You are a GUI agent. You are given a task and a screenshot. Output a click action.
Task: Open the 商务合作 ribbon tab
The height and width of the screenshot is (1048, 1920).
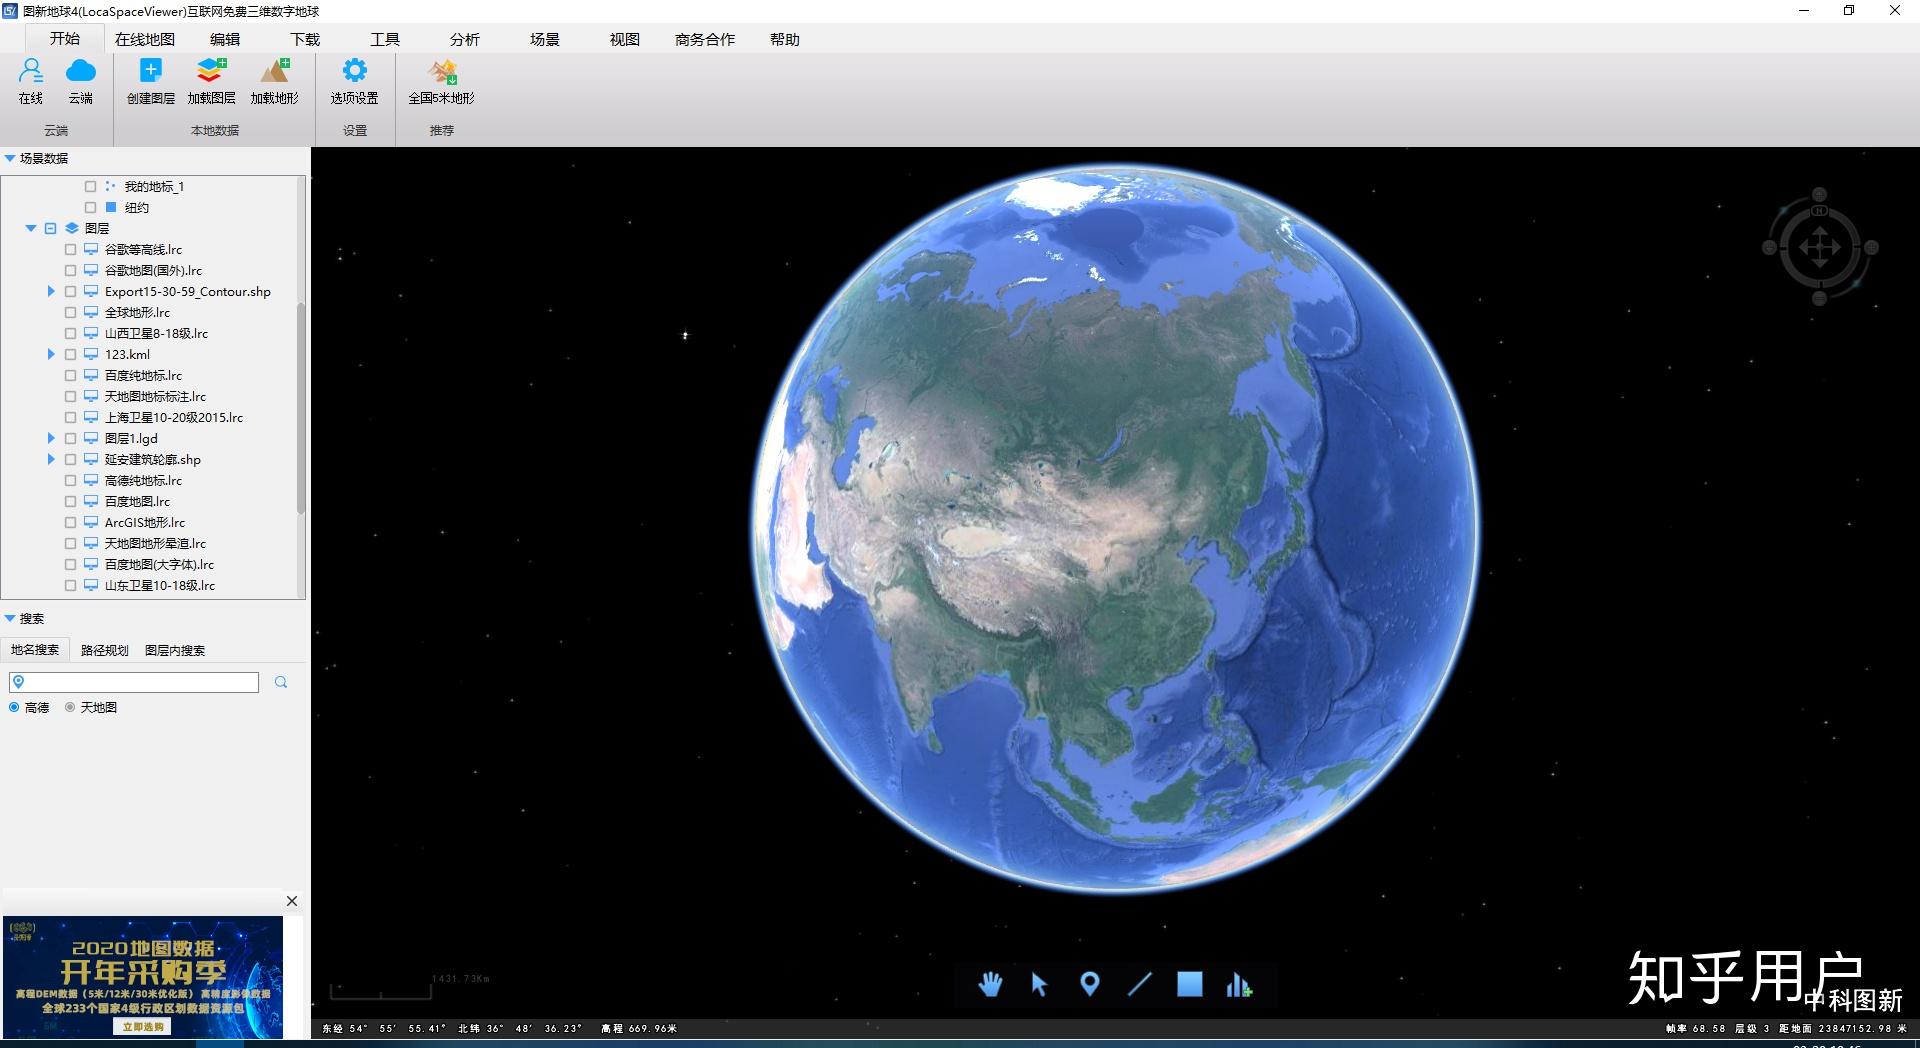click(705, 39)
